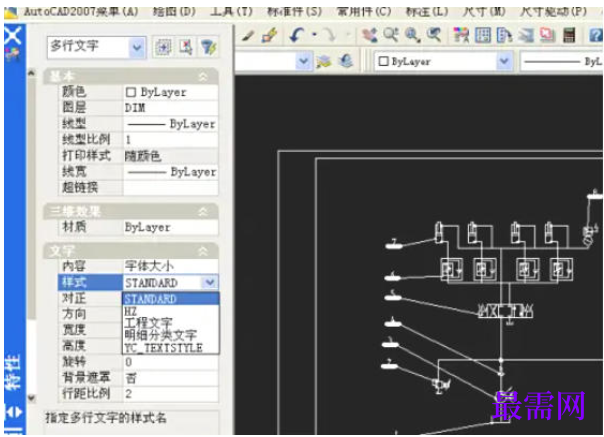
Task: Open the 尺寸(M) menu
Action: (x=484, y=11)
